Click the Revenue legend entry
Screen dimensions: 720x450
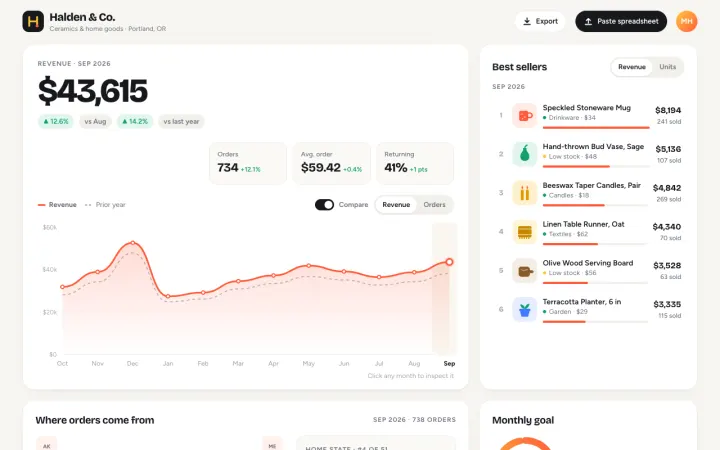(57, 205)
